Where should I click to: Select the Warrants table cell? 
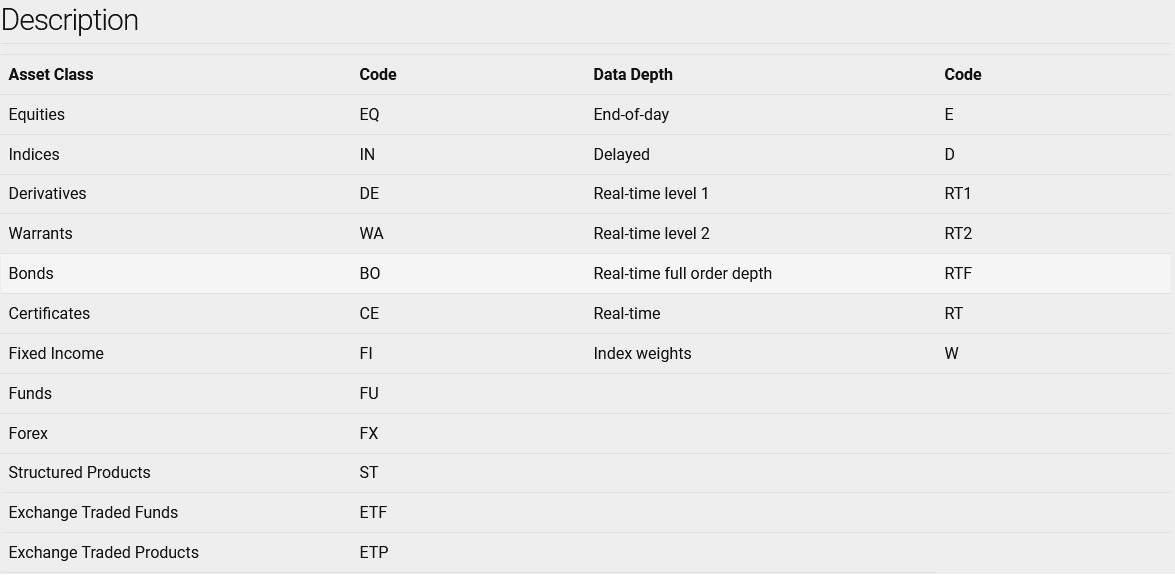coord(40,233)
